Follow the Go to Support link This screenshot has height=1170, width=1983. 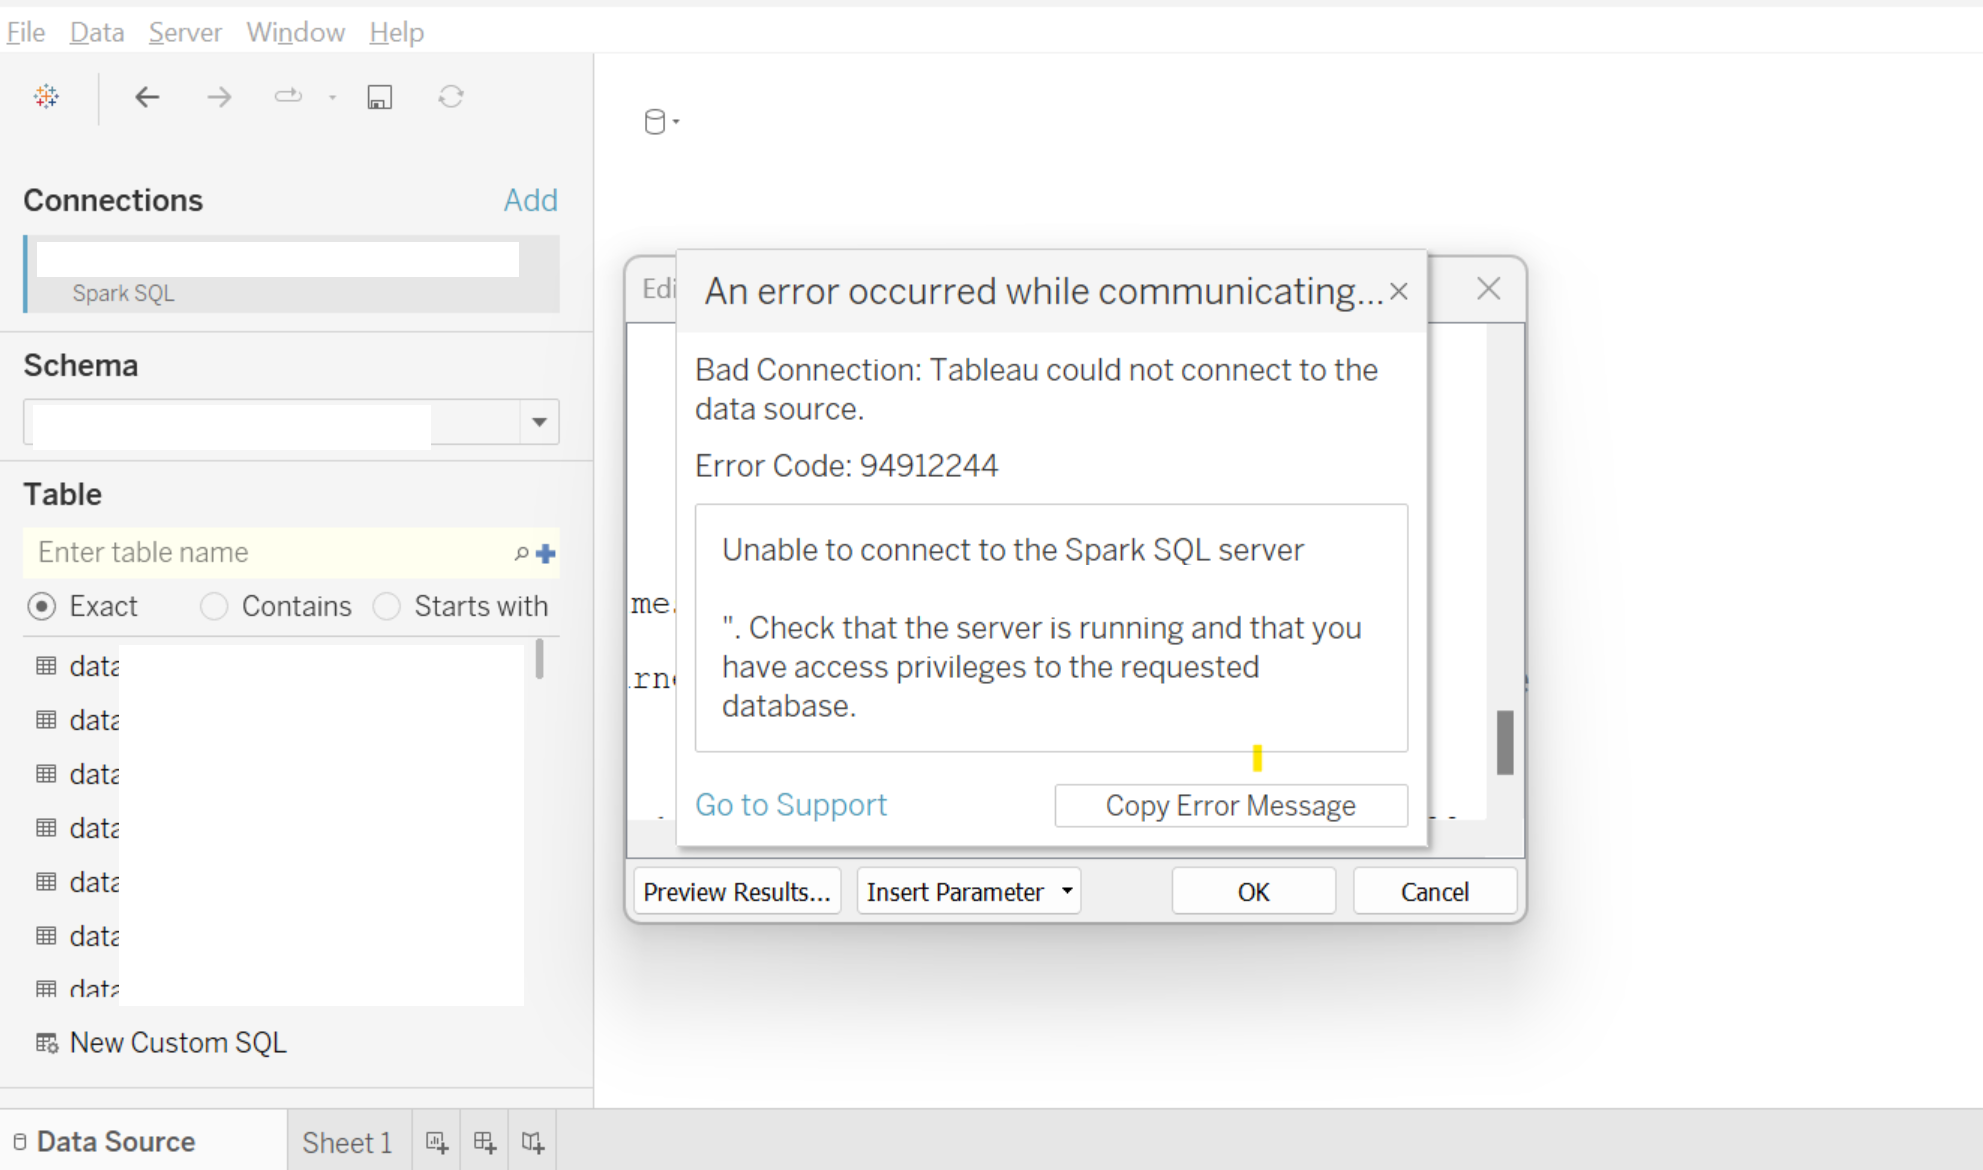[790, 805]
